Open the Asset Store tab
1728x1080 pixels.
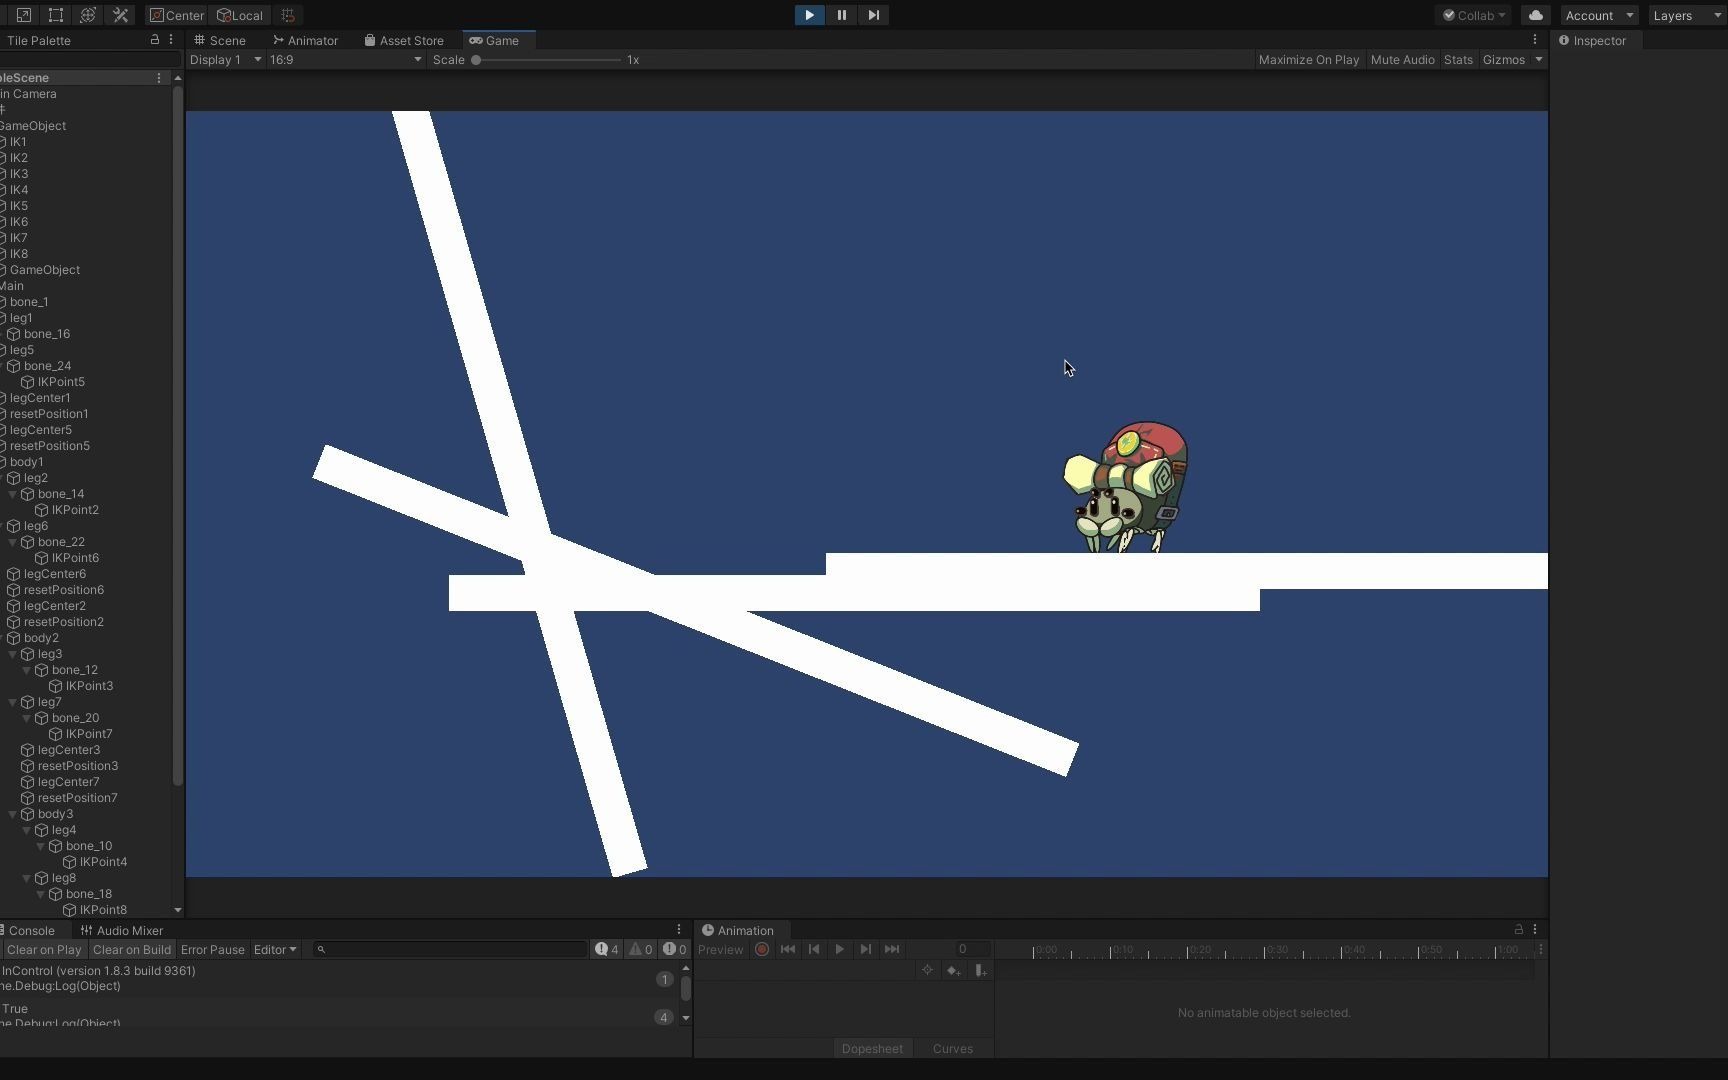coord(404,40)
